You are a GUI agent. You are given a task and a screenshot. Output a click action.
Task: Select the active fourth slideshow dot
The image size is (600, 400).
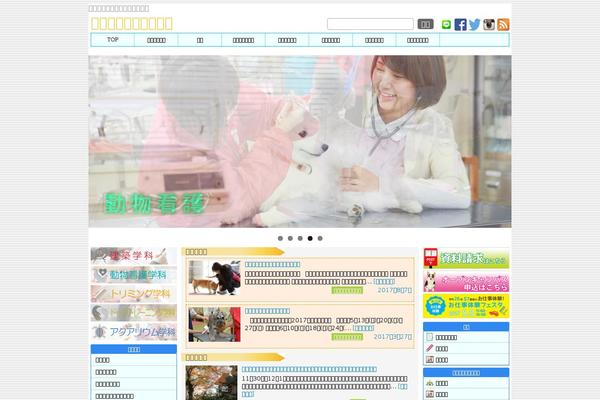[310, 238]
